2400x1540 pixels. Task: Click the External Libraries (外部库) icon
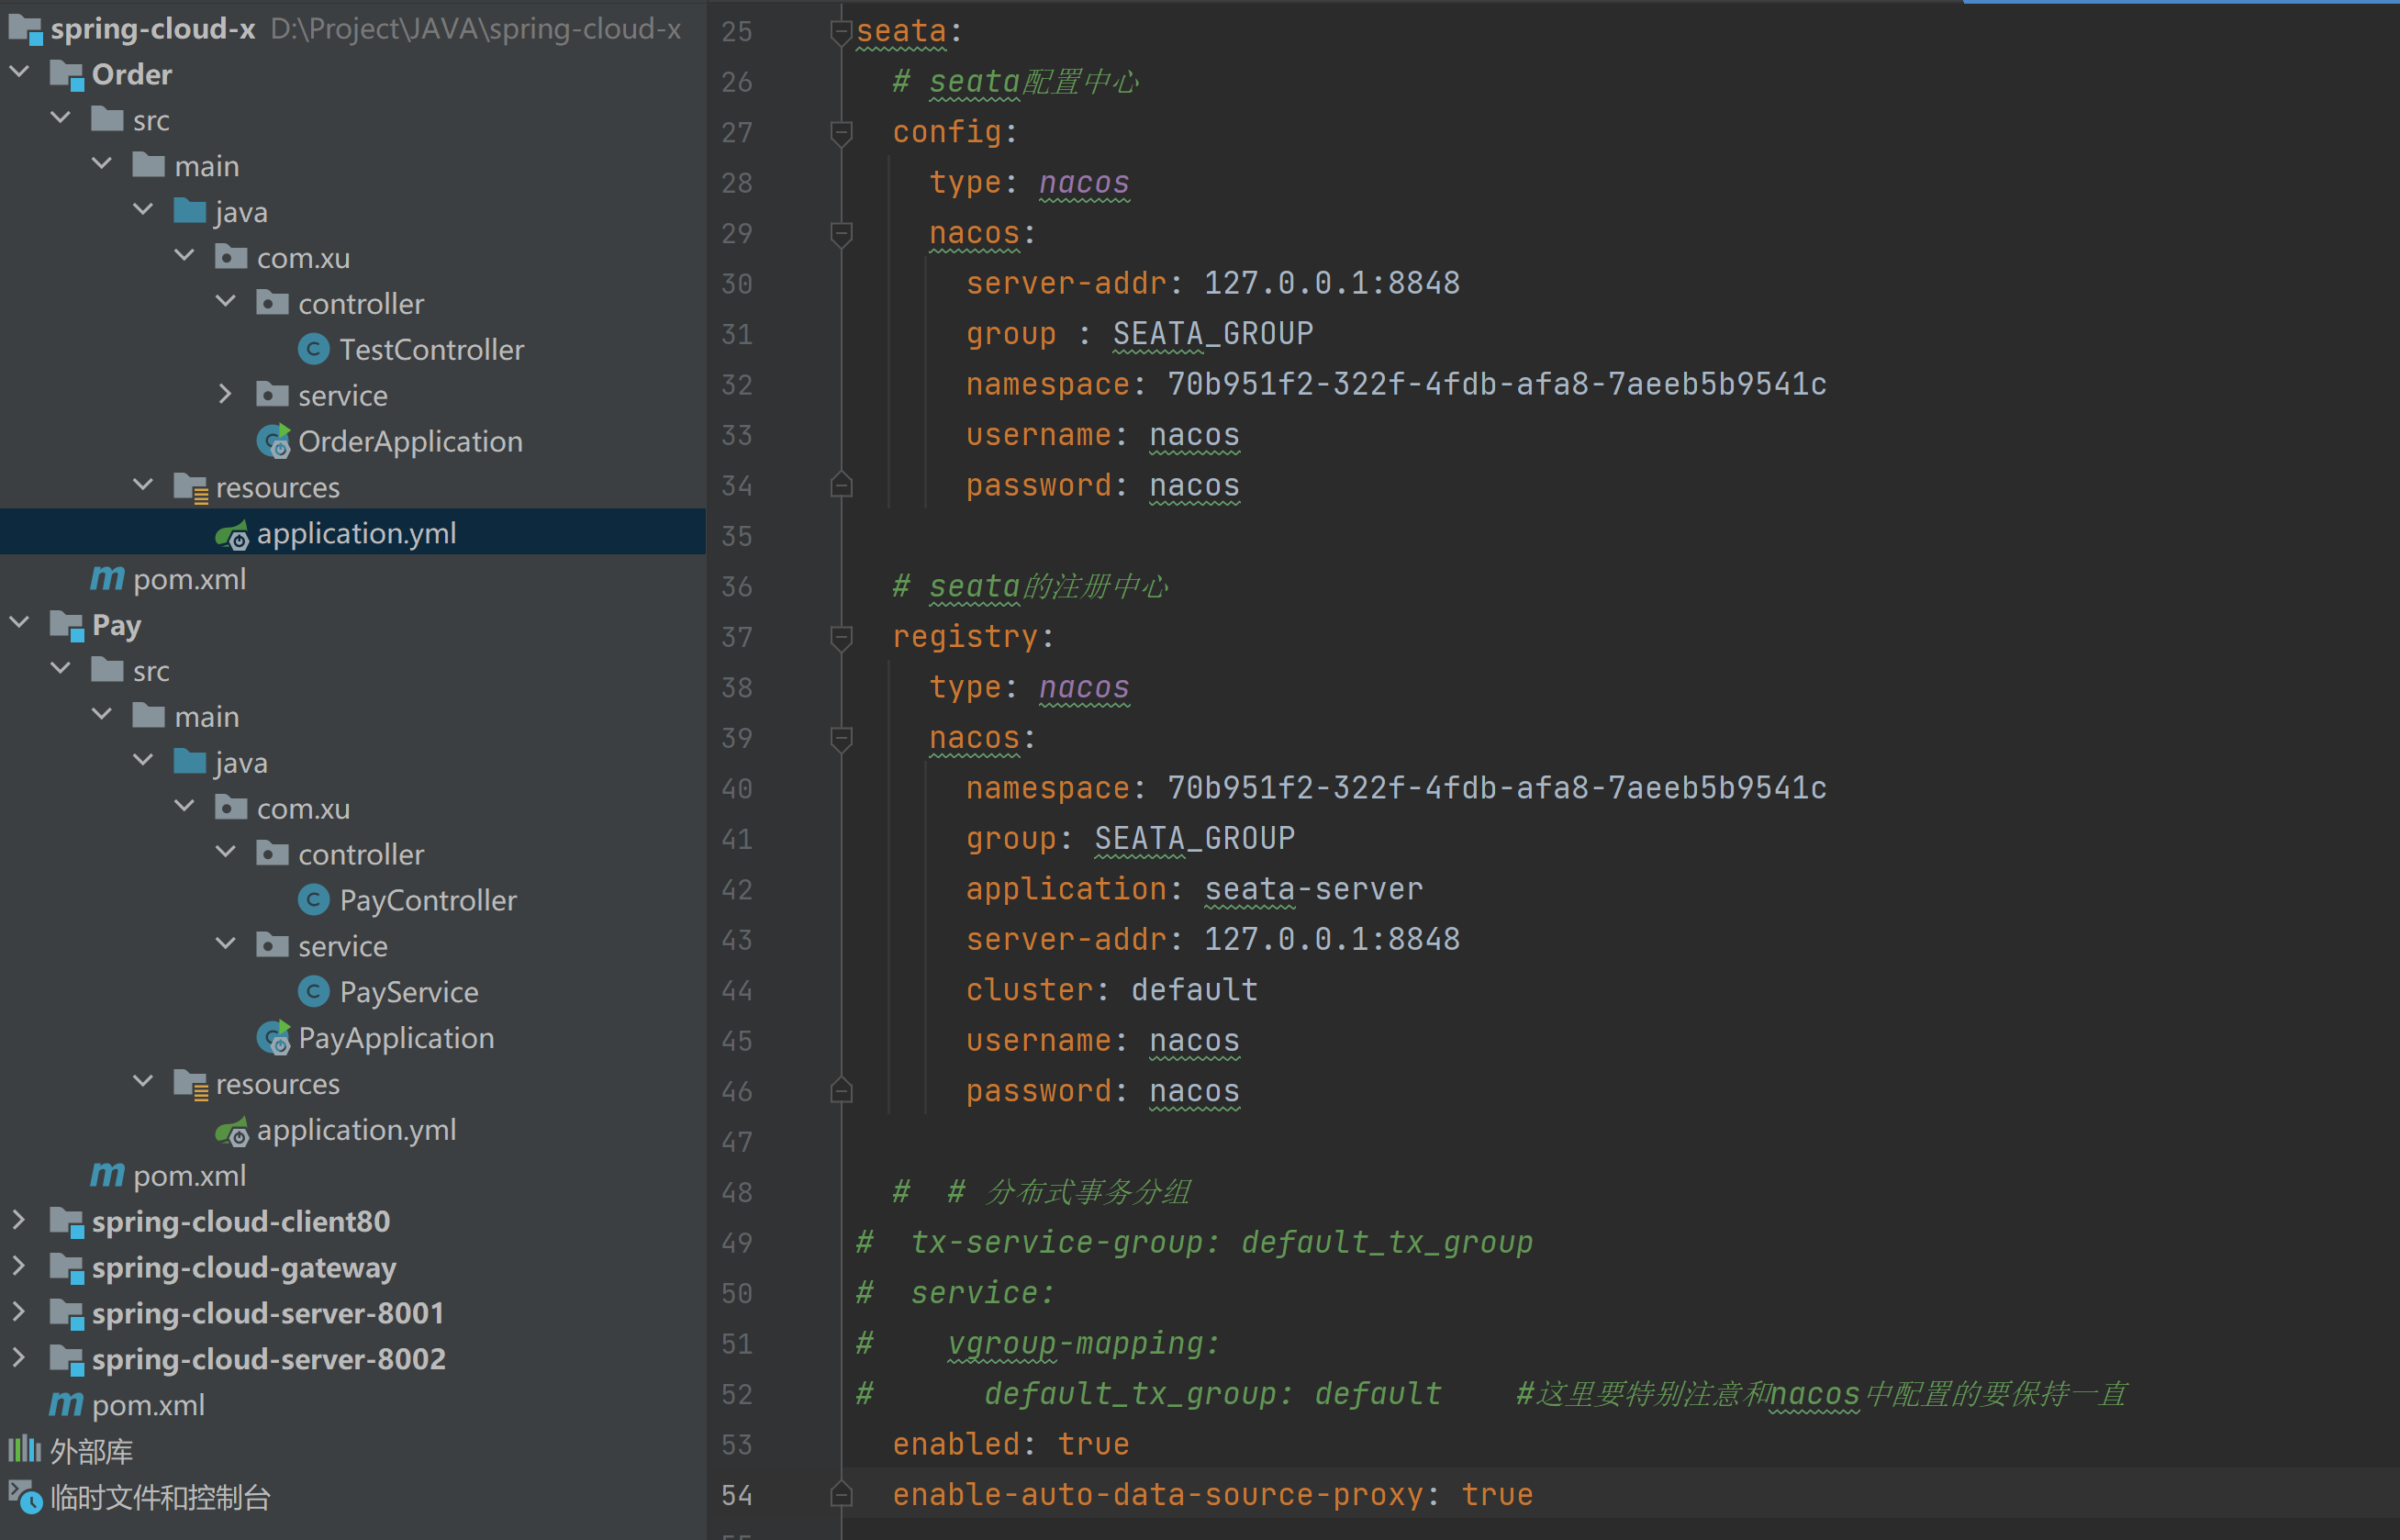click(25, 1450)
